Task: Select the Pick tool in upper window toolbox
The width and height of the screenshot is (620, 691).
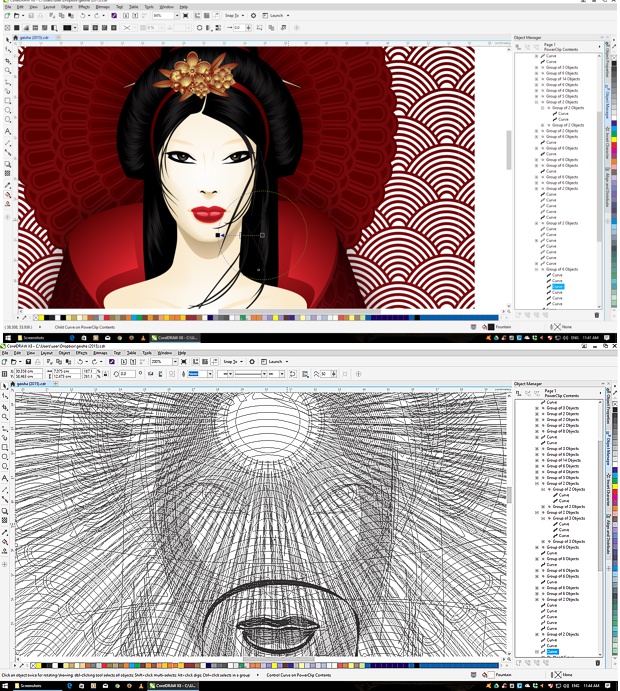Action: [x=7, y=40]
